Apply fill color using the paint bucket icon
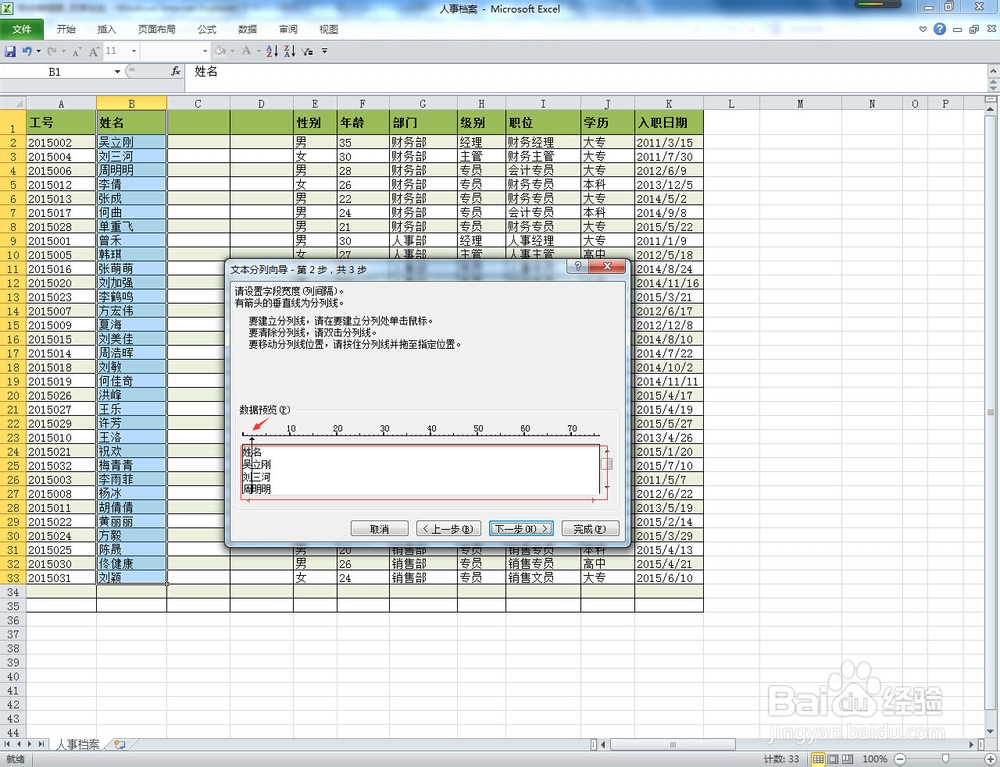The height and width of the screenshot is (767, 1000). 219,50
